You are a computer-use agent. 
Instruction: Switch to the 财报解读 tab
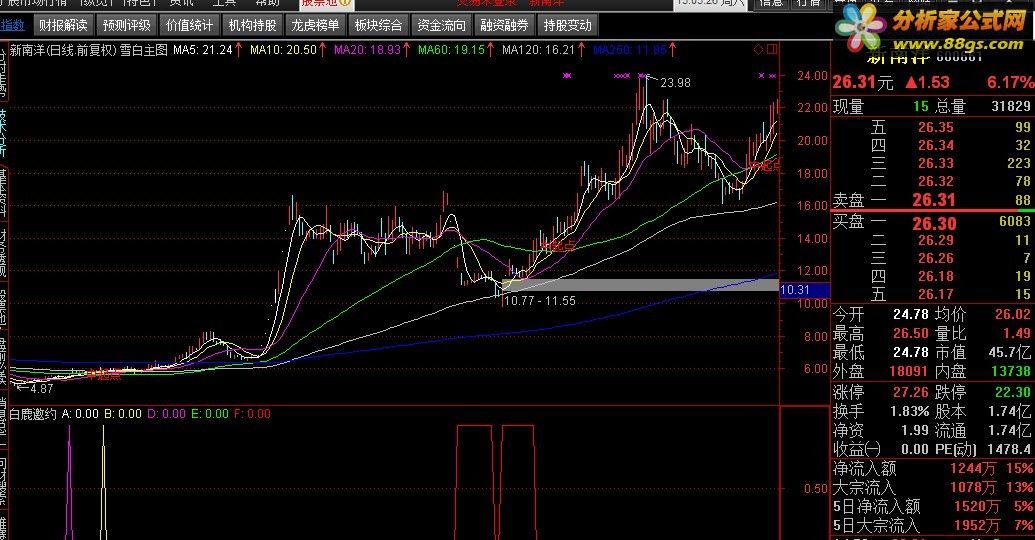pyautogui.click(x=63, y=26)
